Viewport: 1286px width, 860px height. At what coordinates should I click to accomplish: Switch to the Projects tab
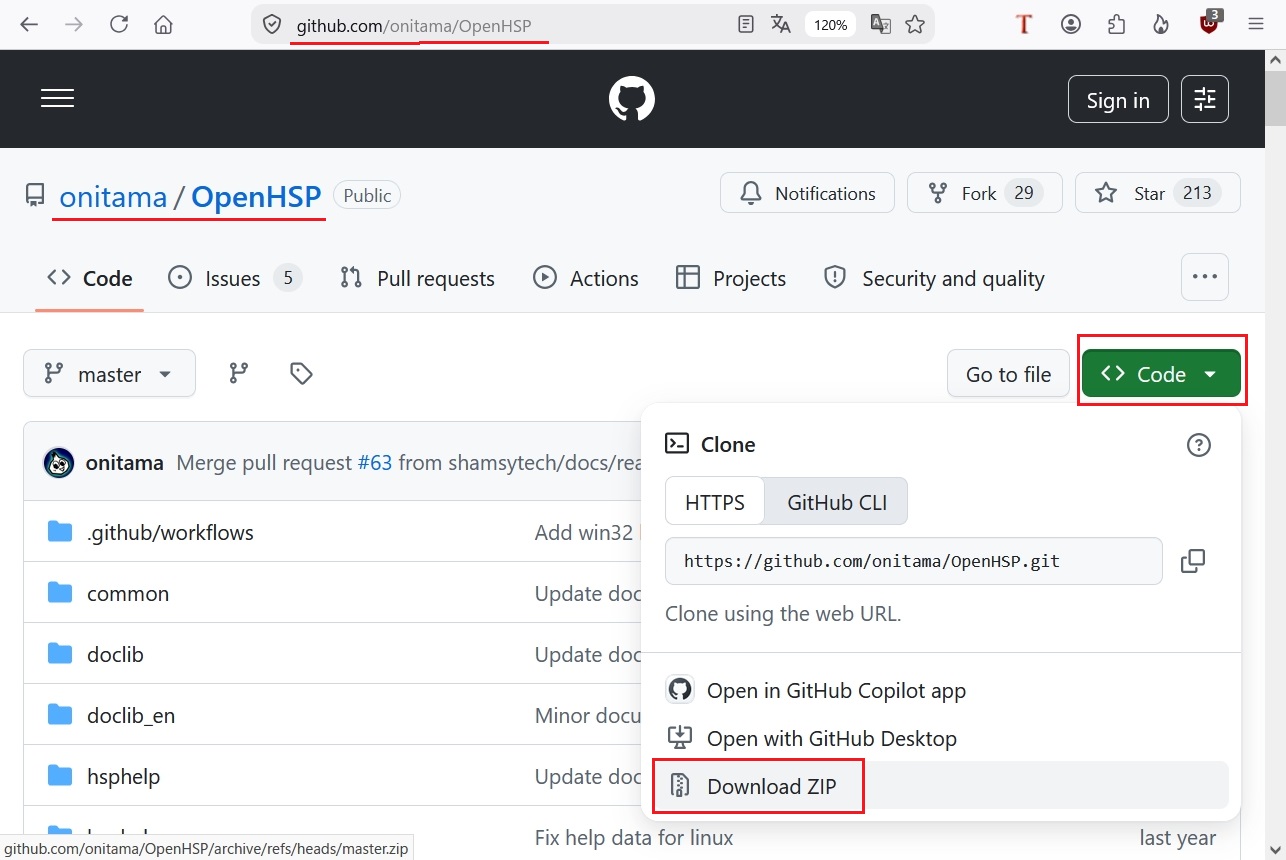tap(731, 278)
